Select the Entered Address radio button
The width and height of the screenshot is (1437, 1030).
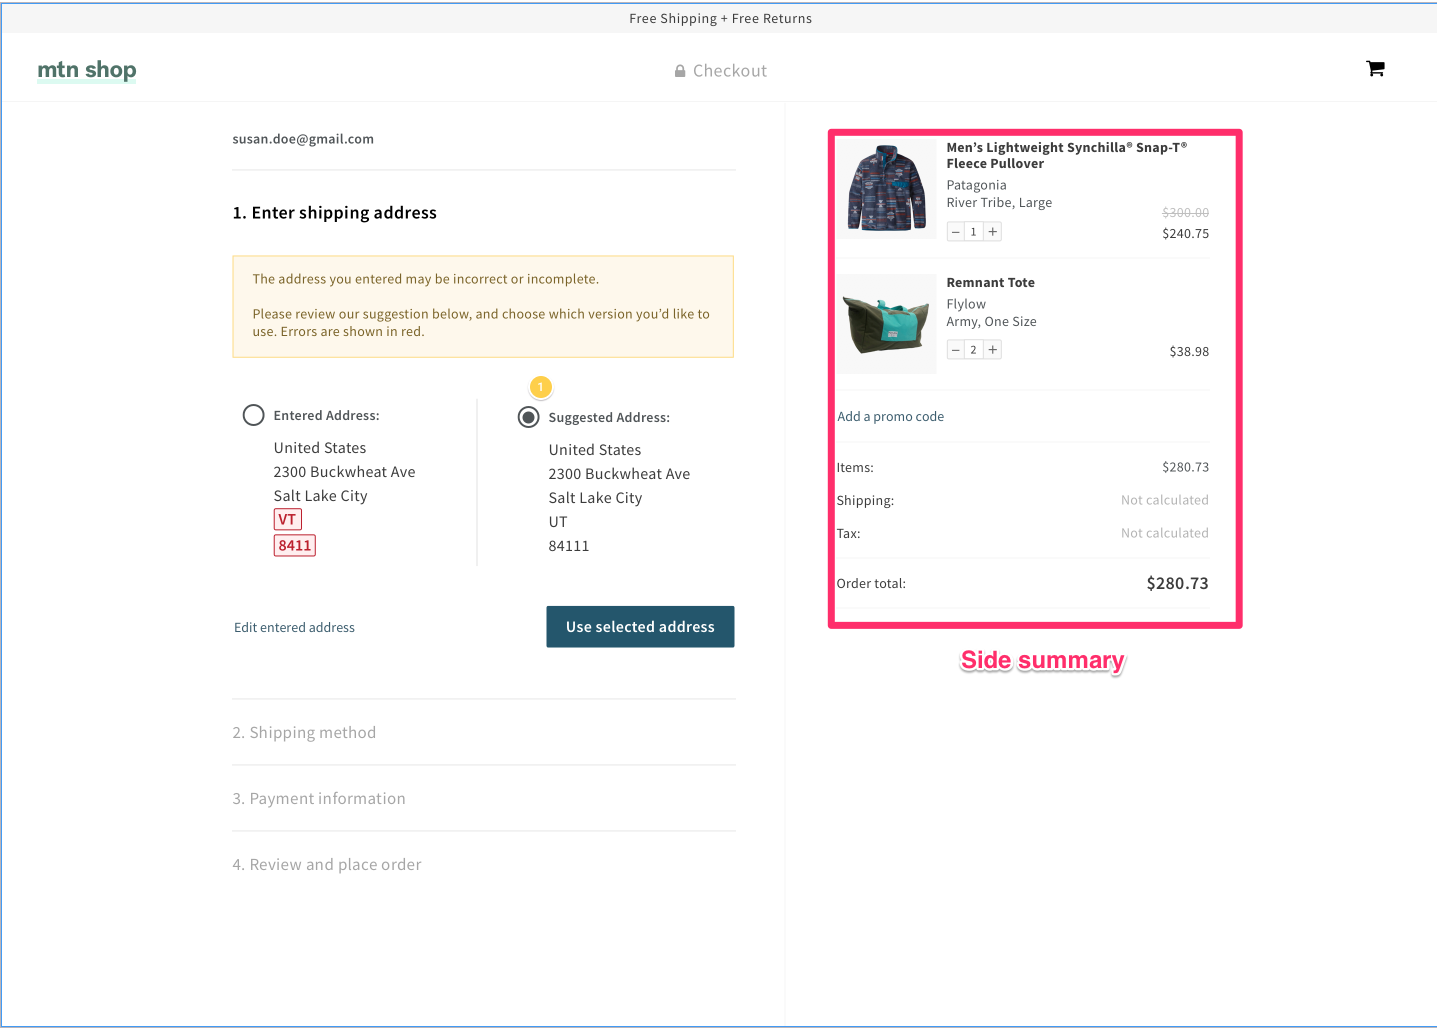(x=253, y=414)
